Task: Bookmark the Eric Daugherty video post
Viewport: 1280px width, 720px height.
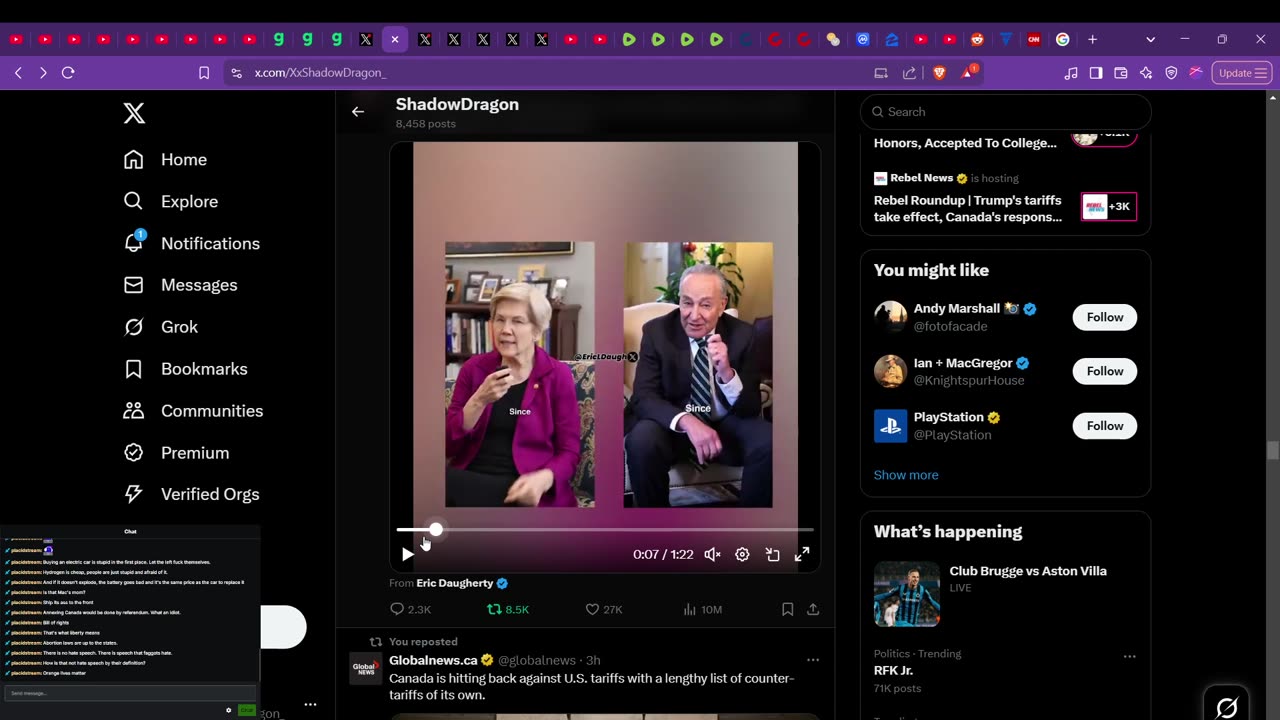Action: [788, 609]
